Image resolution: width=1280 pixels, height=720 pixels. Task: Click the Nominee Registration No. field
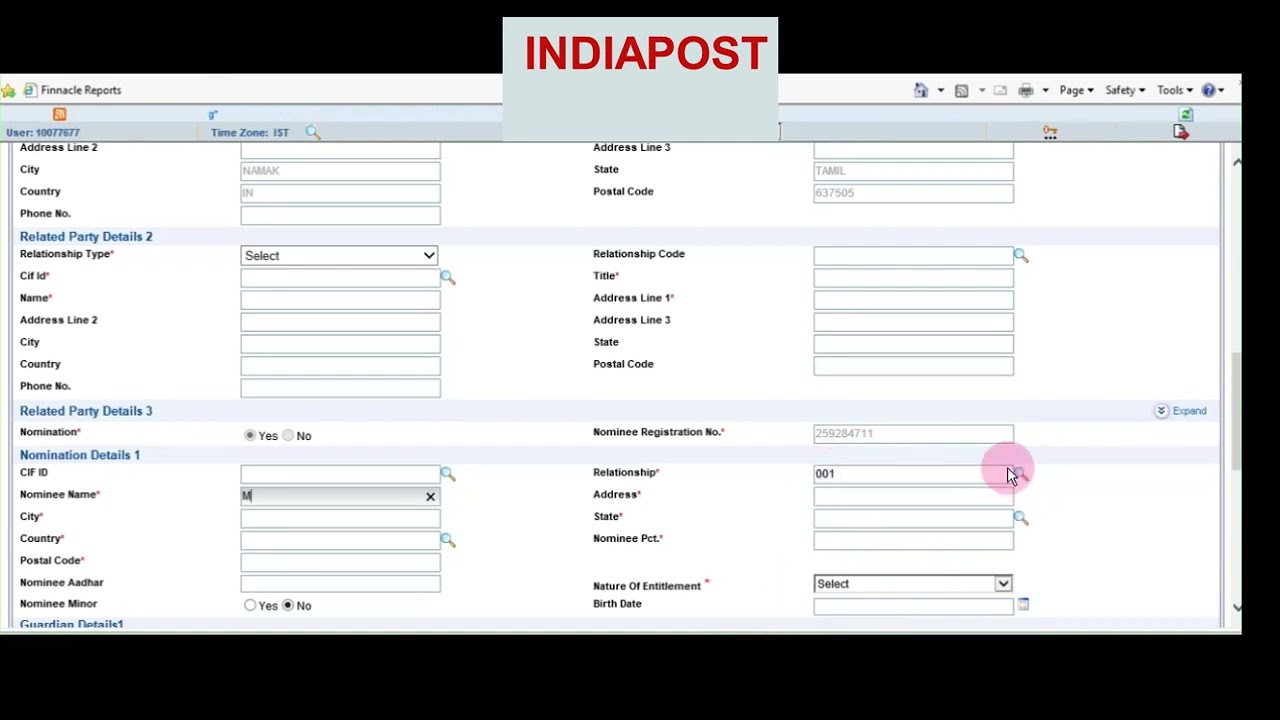(913, 434)
